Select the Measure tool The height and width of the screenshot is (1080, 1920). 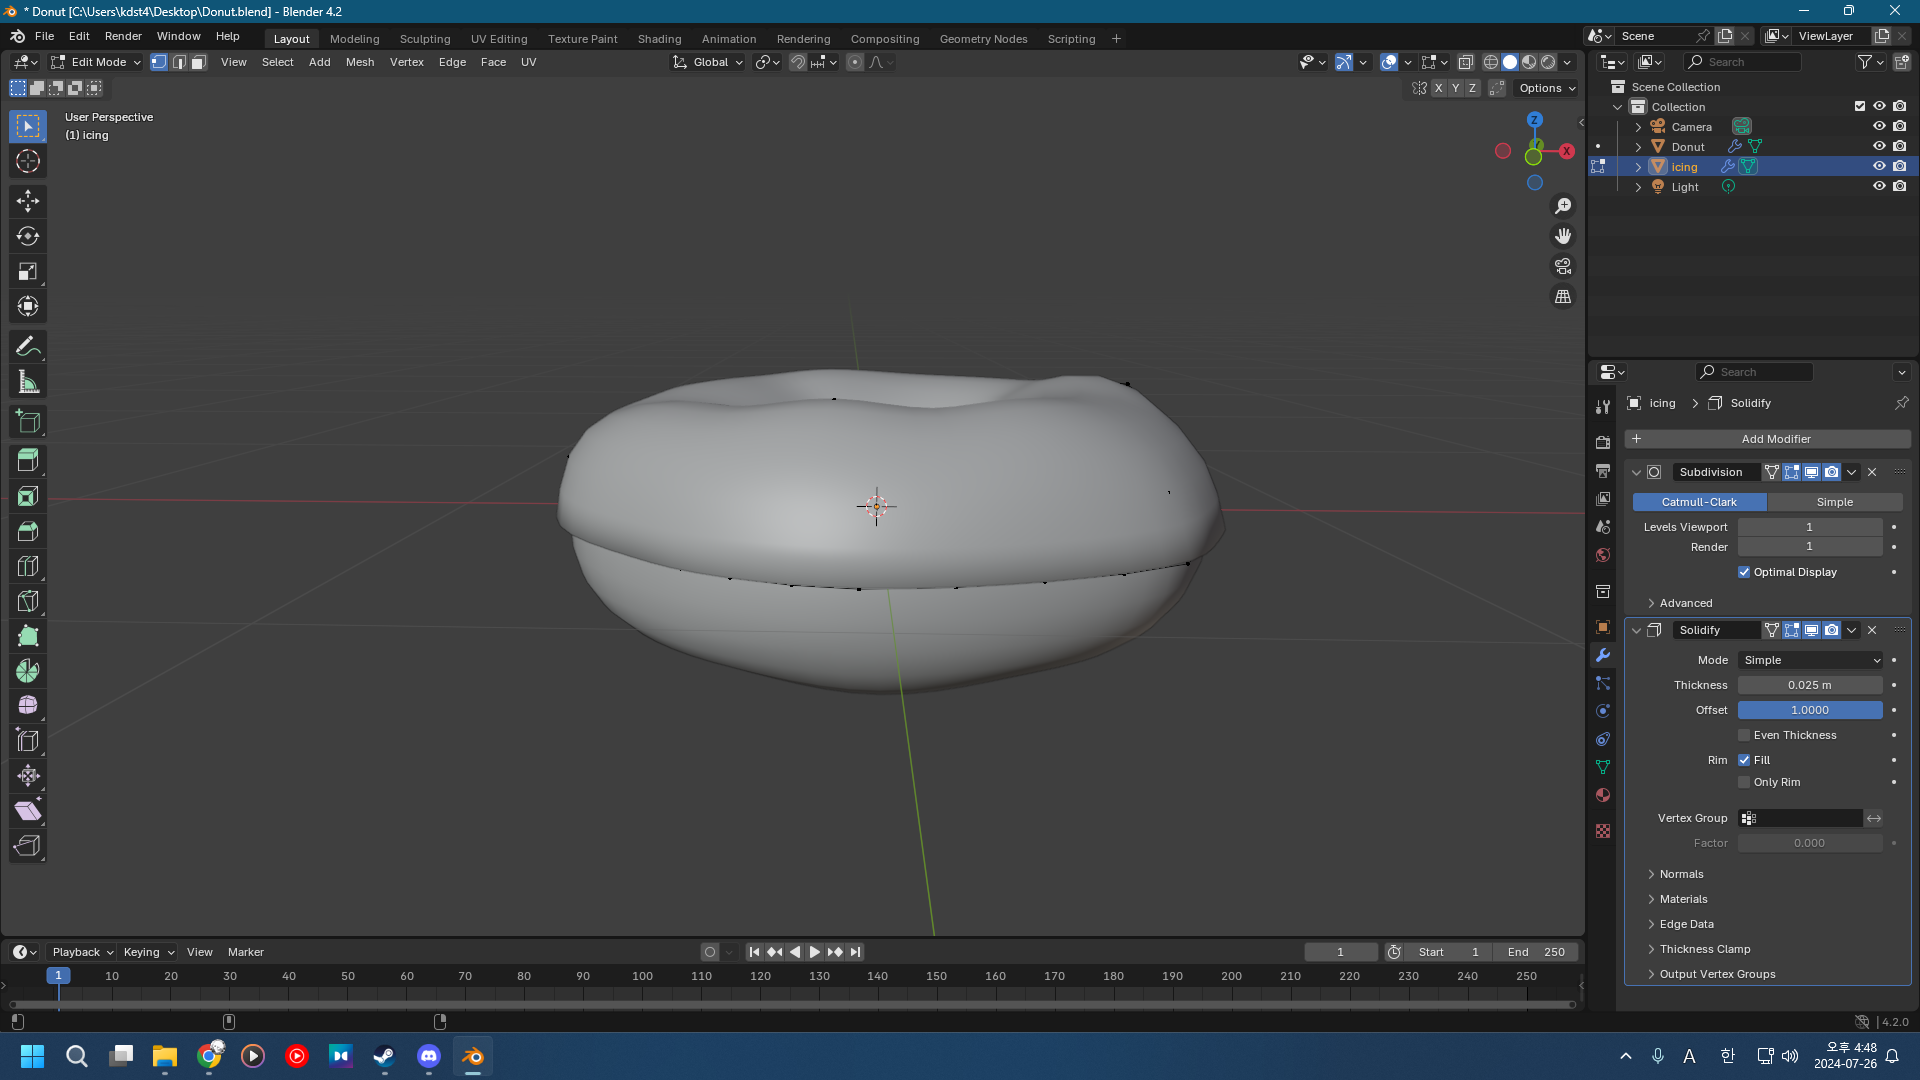click(28, 382)
